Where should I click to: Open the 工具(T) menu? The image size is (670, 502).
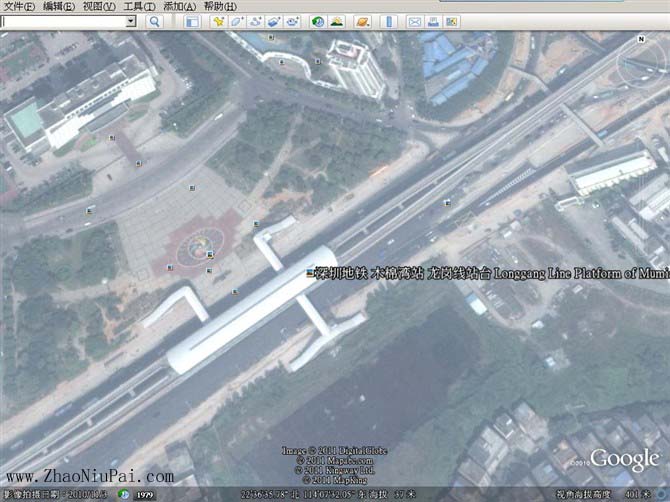[x=139, y=6]
